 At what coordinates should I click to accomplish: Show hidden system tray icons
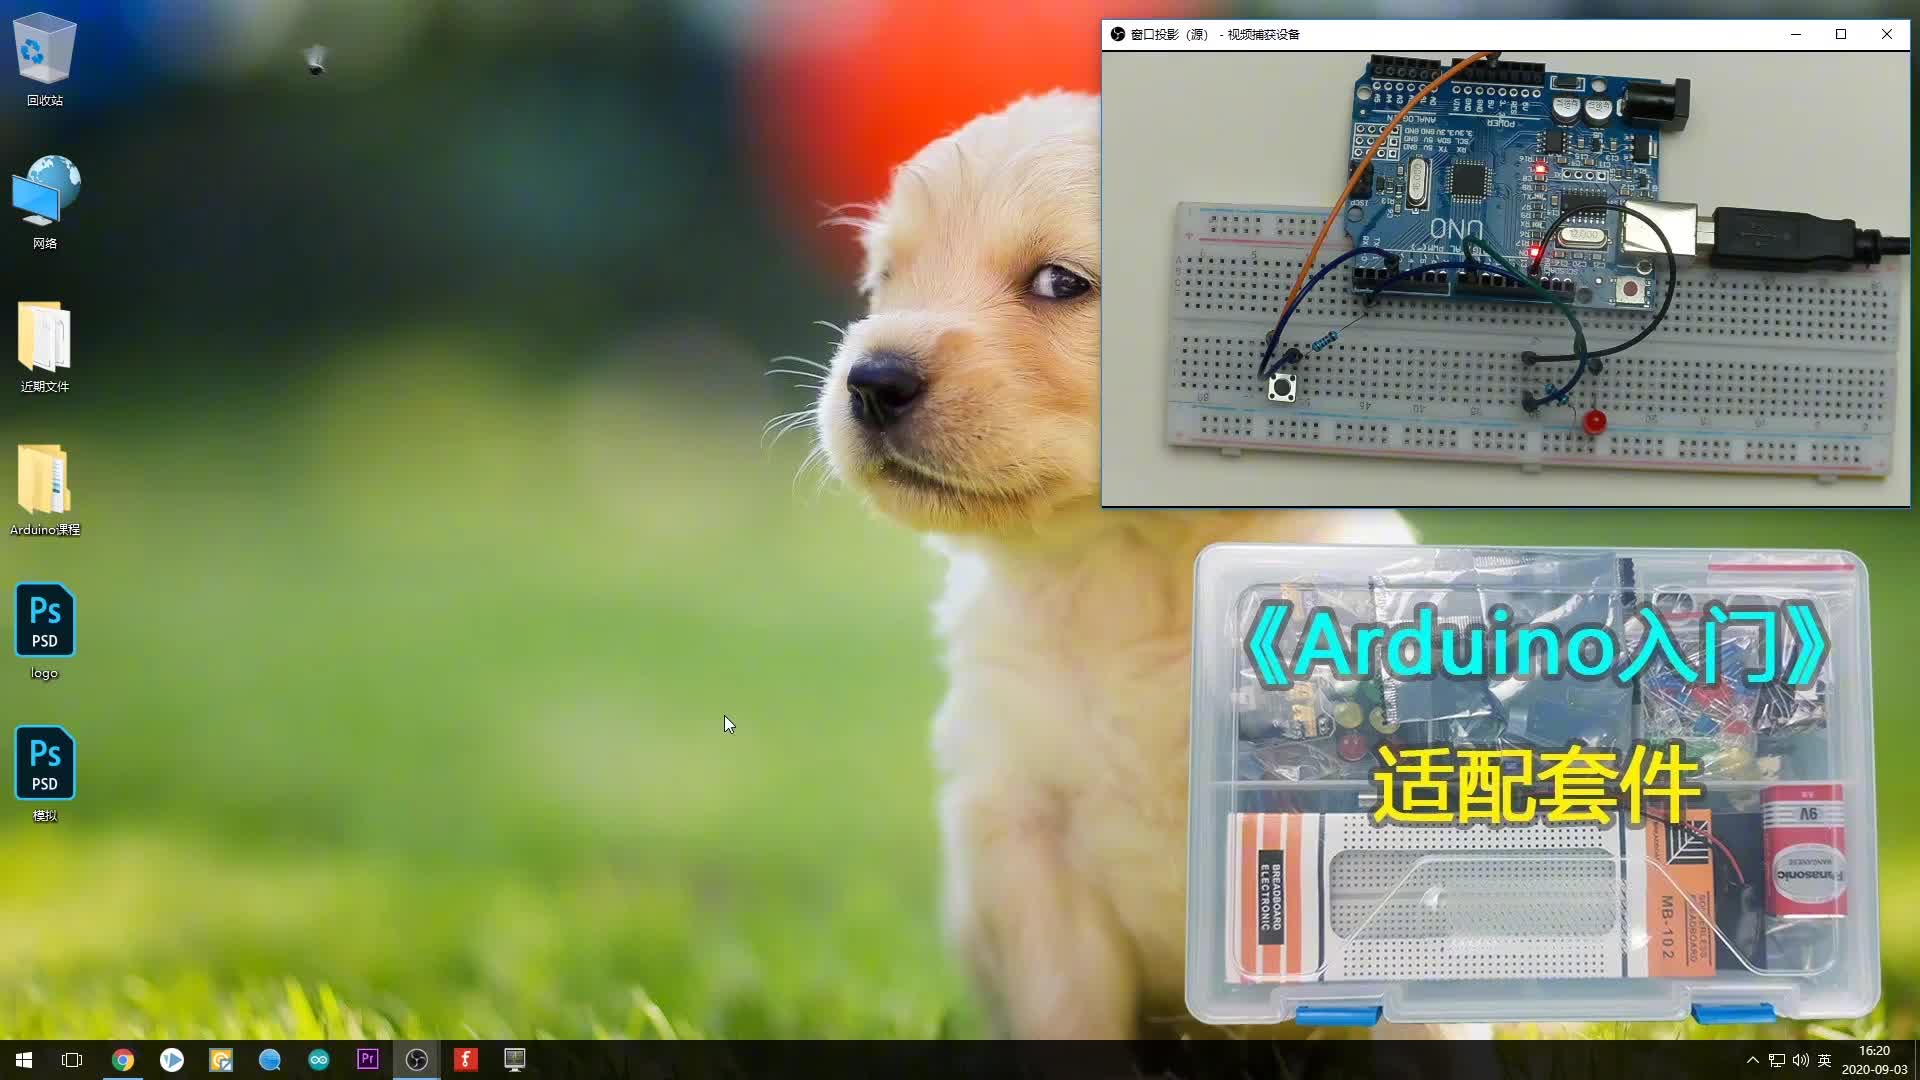1752,1060
